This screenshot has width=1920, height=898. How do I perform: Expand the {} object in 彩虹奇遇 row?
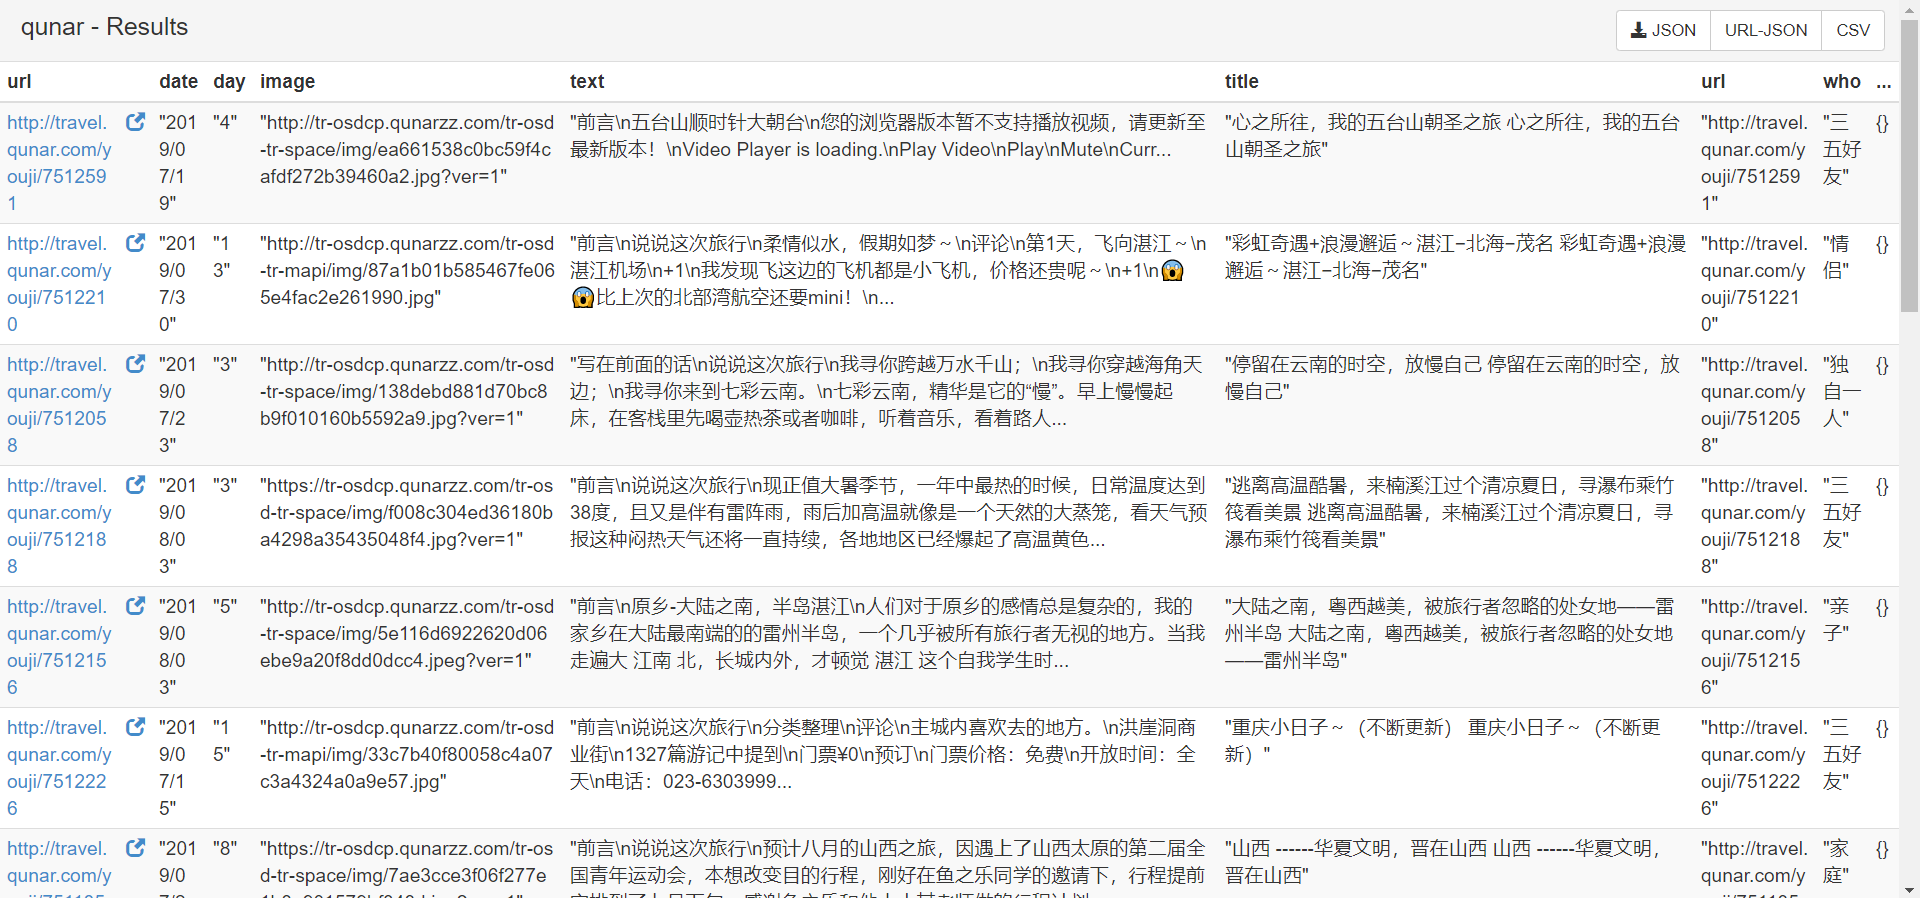pos(1882,244)
